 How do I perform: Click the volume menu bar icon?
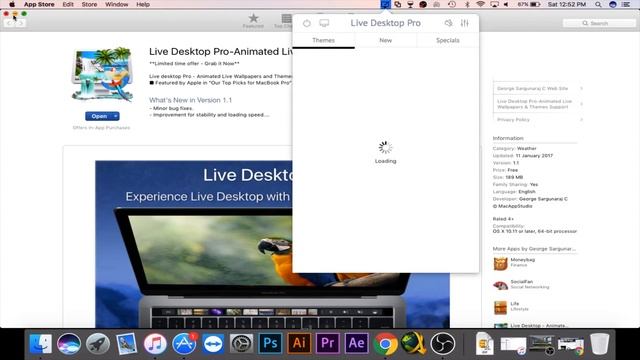tap(506, 4)
